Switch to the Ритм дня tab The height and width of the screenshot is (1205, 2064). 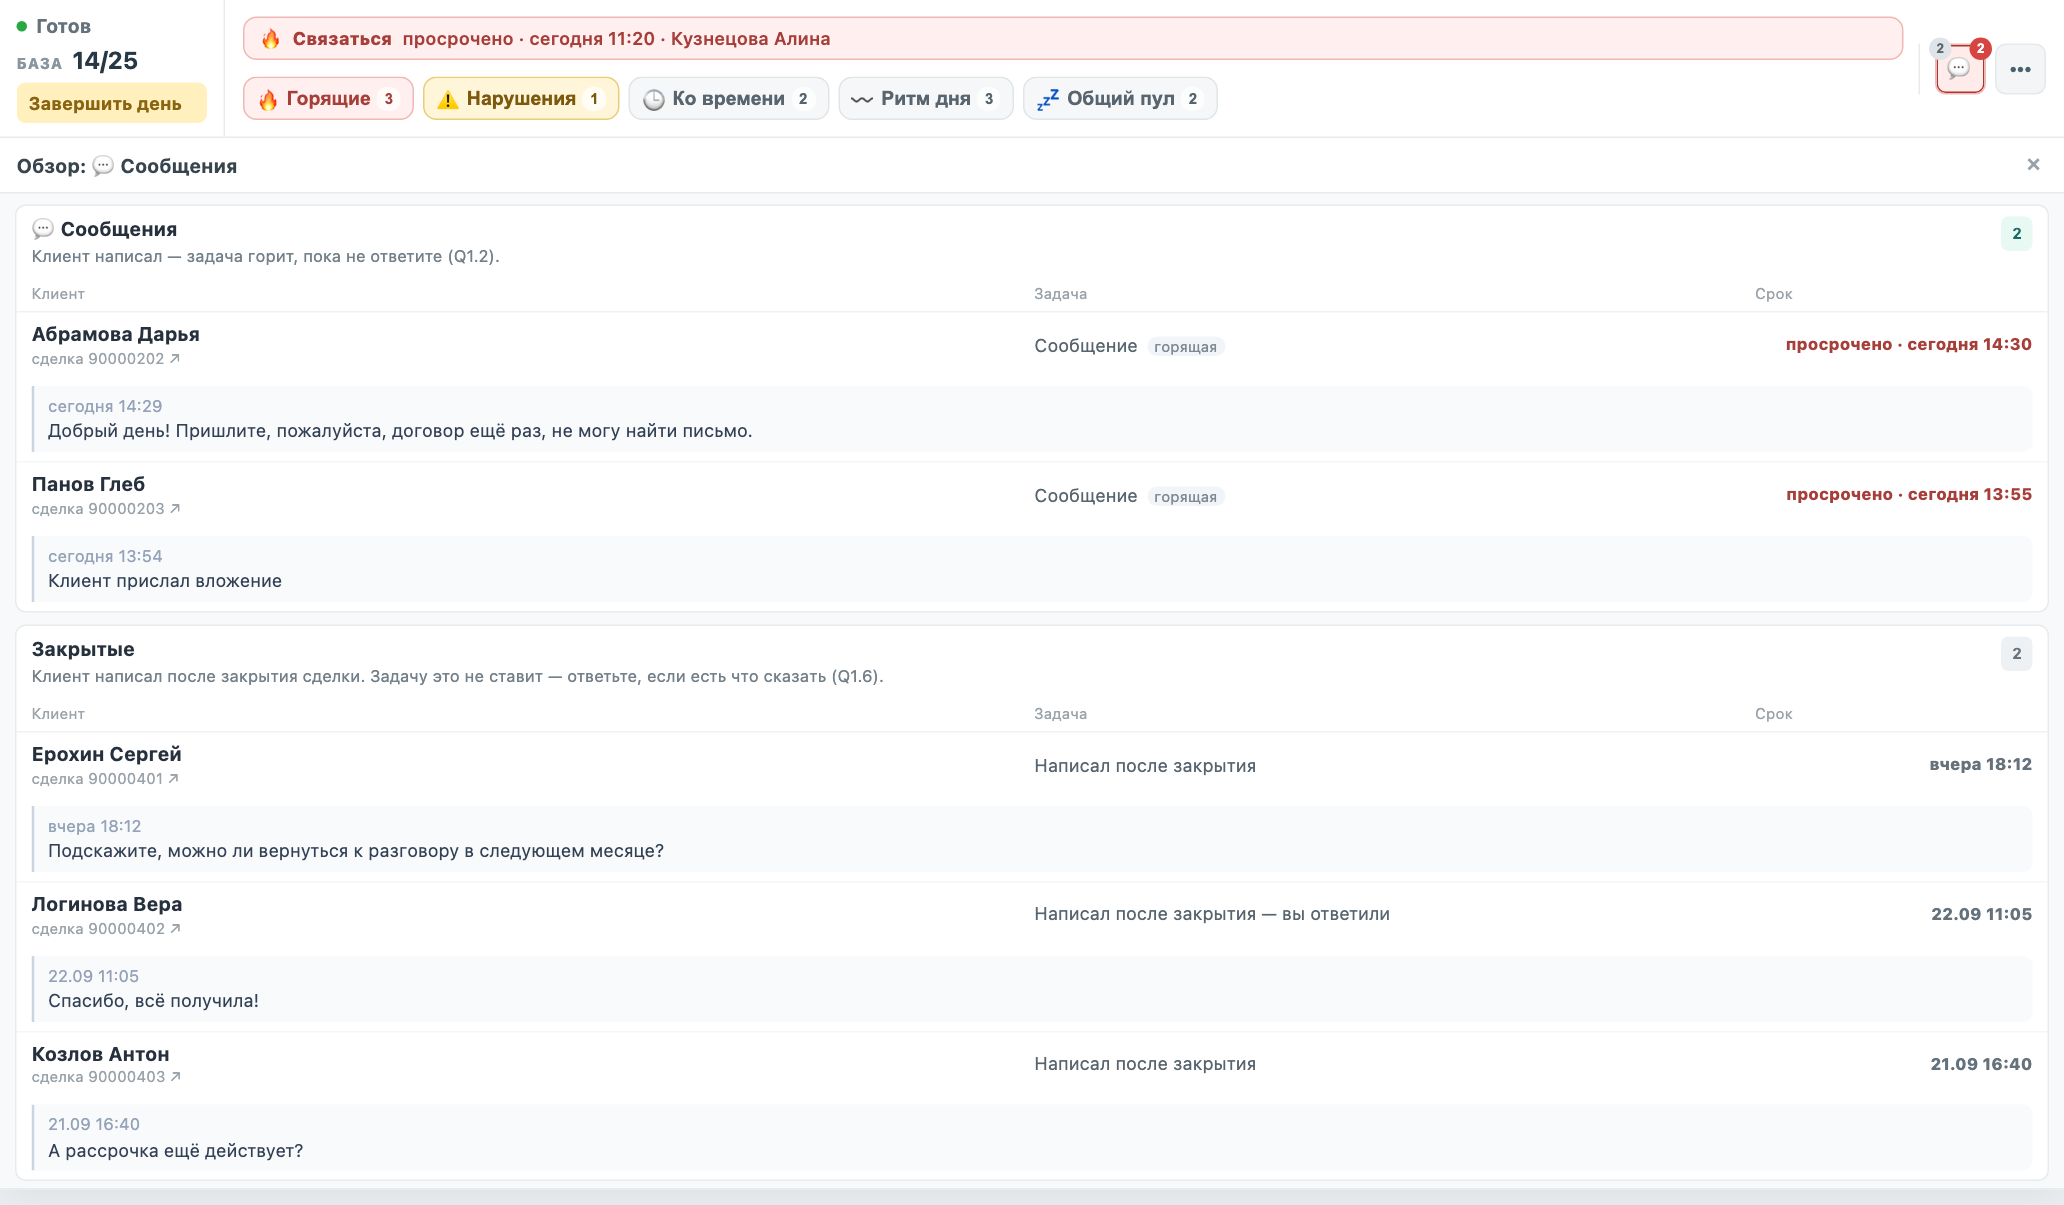pos(926,98)
